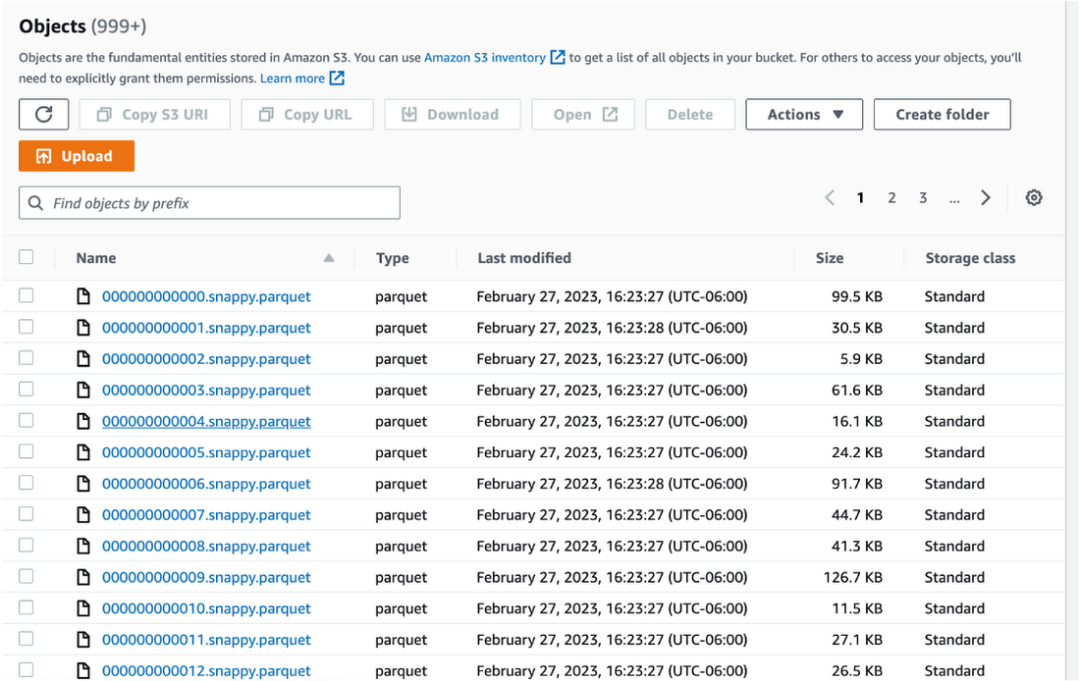Image resolution: width=1080 pixels, height=681 pixels.
Task: Click file icon for 000000000003.snappy.parquet
Action: [x=83, y=390]
